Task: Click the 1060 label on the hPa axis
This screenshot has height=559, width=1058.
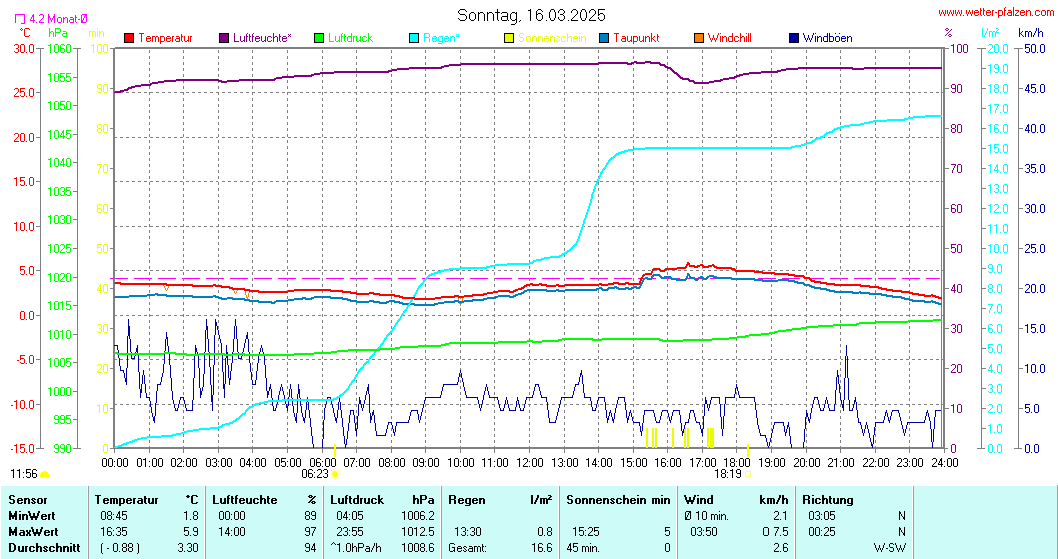Action: (59, 49)
